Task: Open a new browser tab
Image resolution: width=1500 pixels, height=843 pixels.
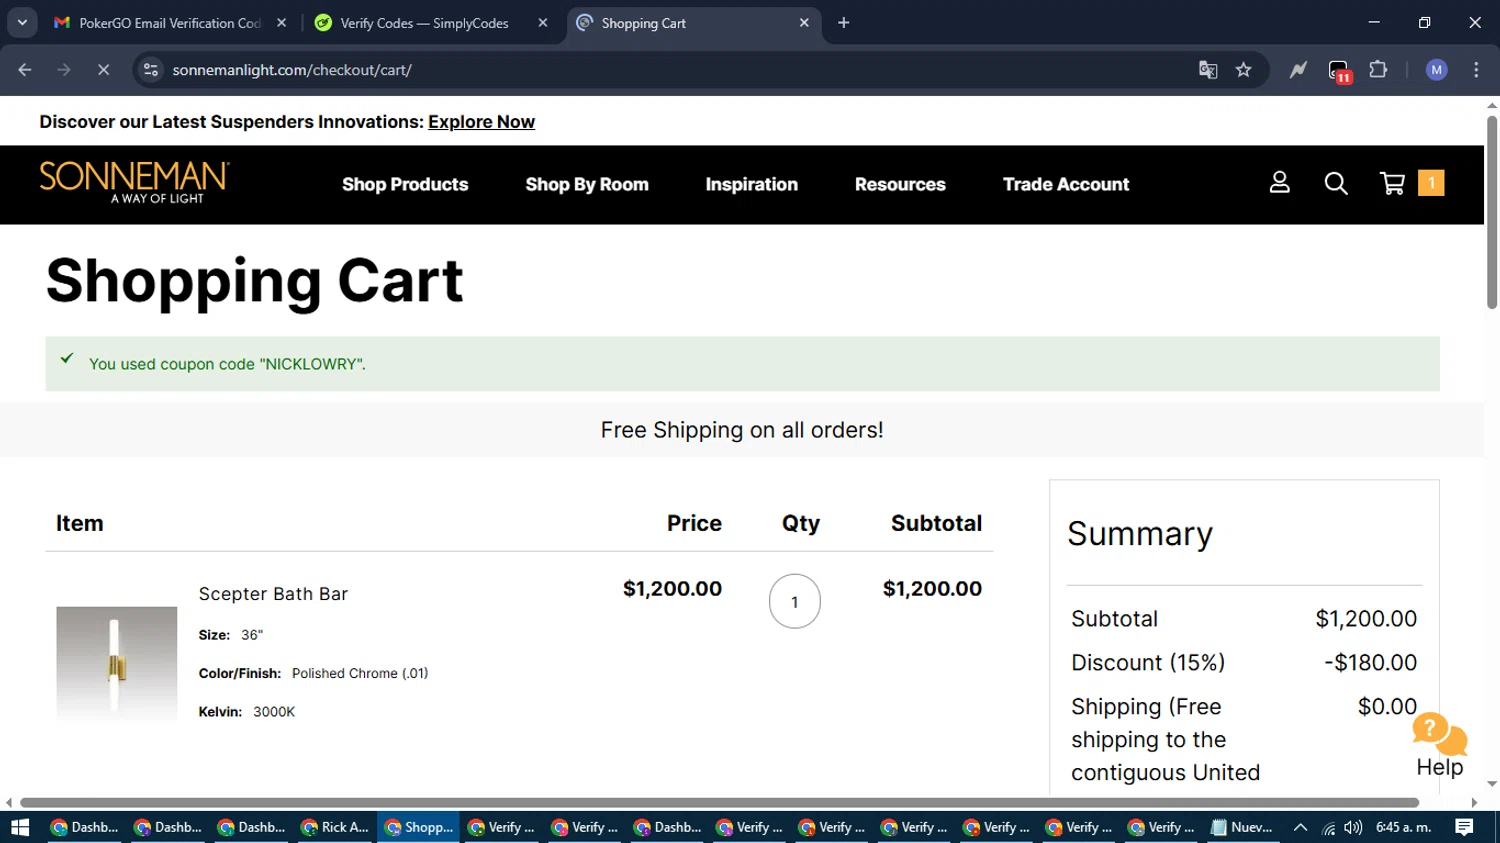Action: (x=844, y=23)
